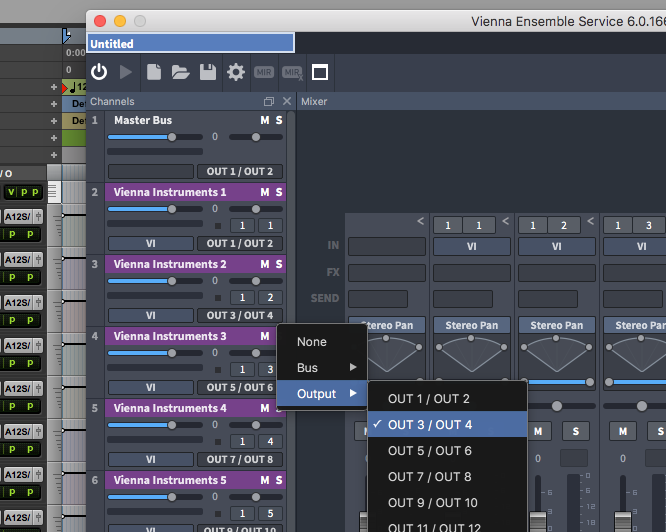Click the VI input slot in mixer strip 1 2
The height and width of the screenshot is (532, 666).
(x=556, y=247)
